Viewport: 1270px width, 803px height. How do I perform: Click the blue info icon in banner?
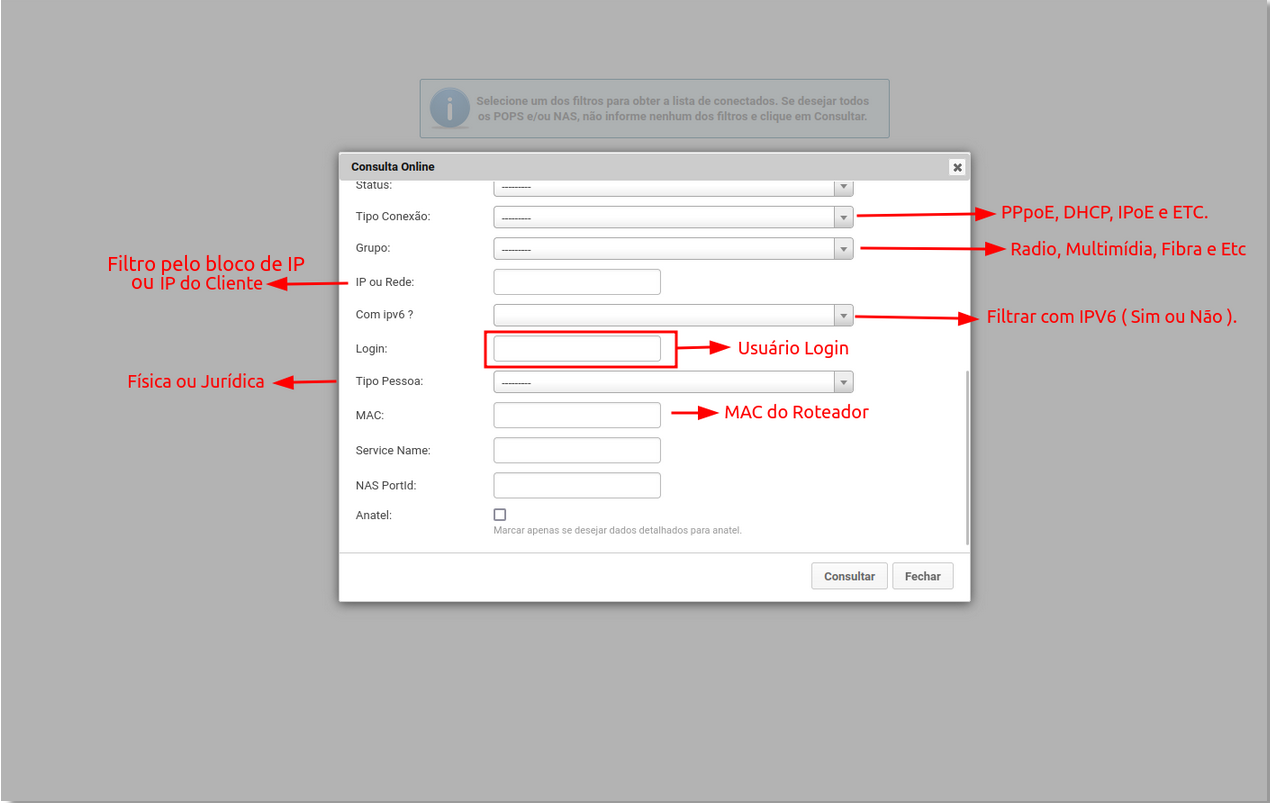tap(449, 108)
